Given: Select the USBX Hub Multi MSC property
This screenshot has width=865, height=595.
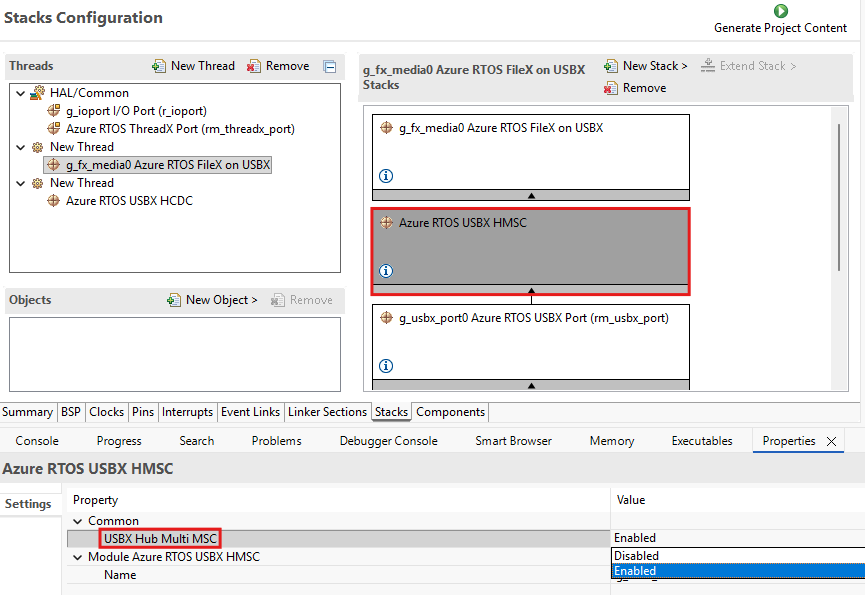Looking at the screenshot, I should 161,539.
